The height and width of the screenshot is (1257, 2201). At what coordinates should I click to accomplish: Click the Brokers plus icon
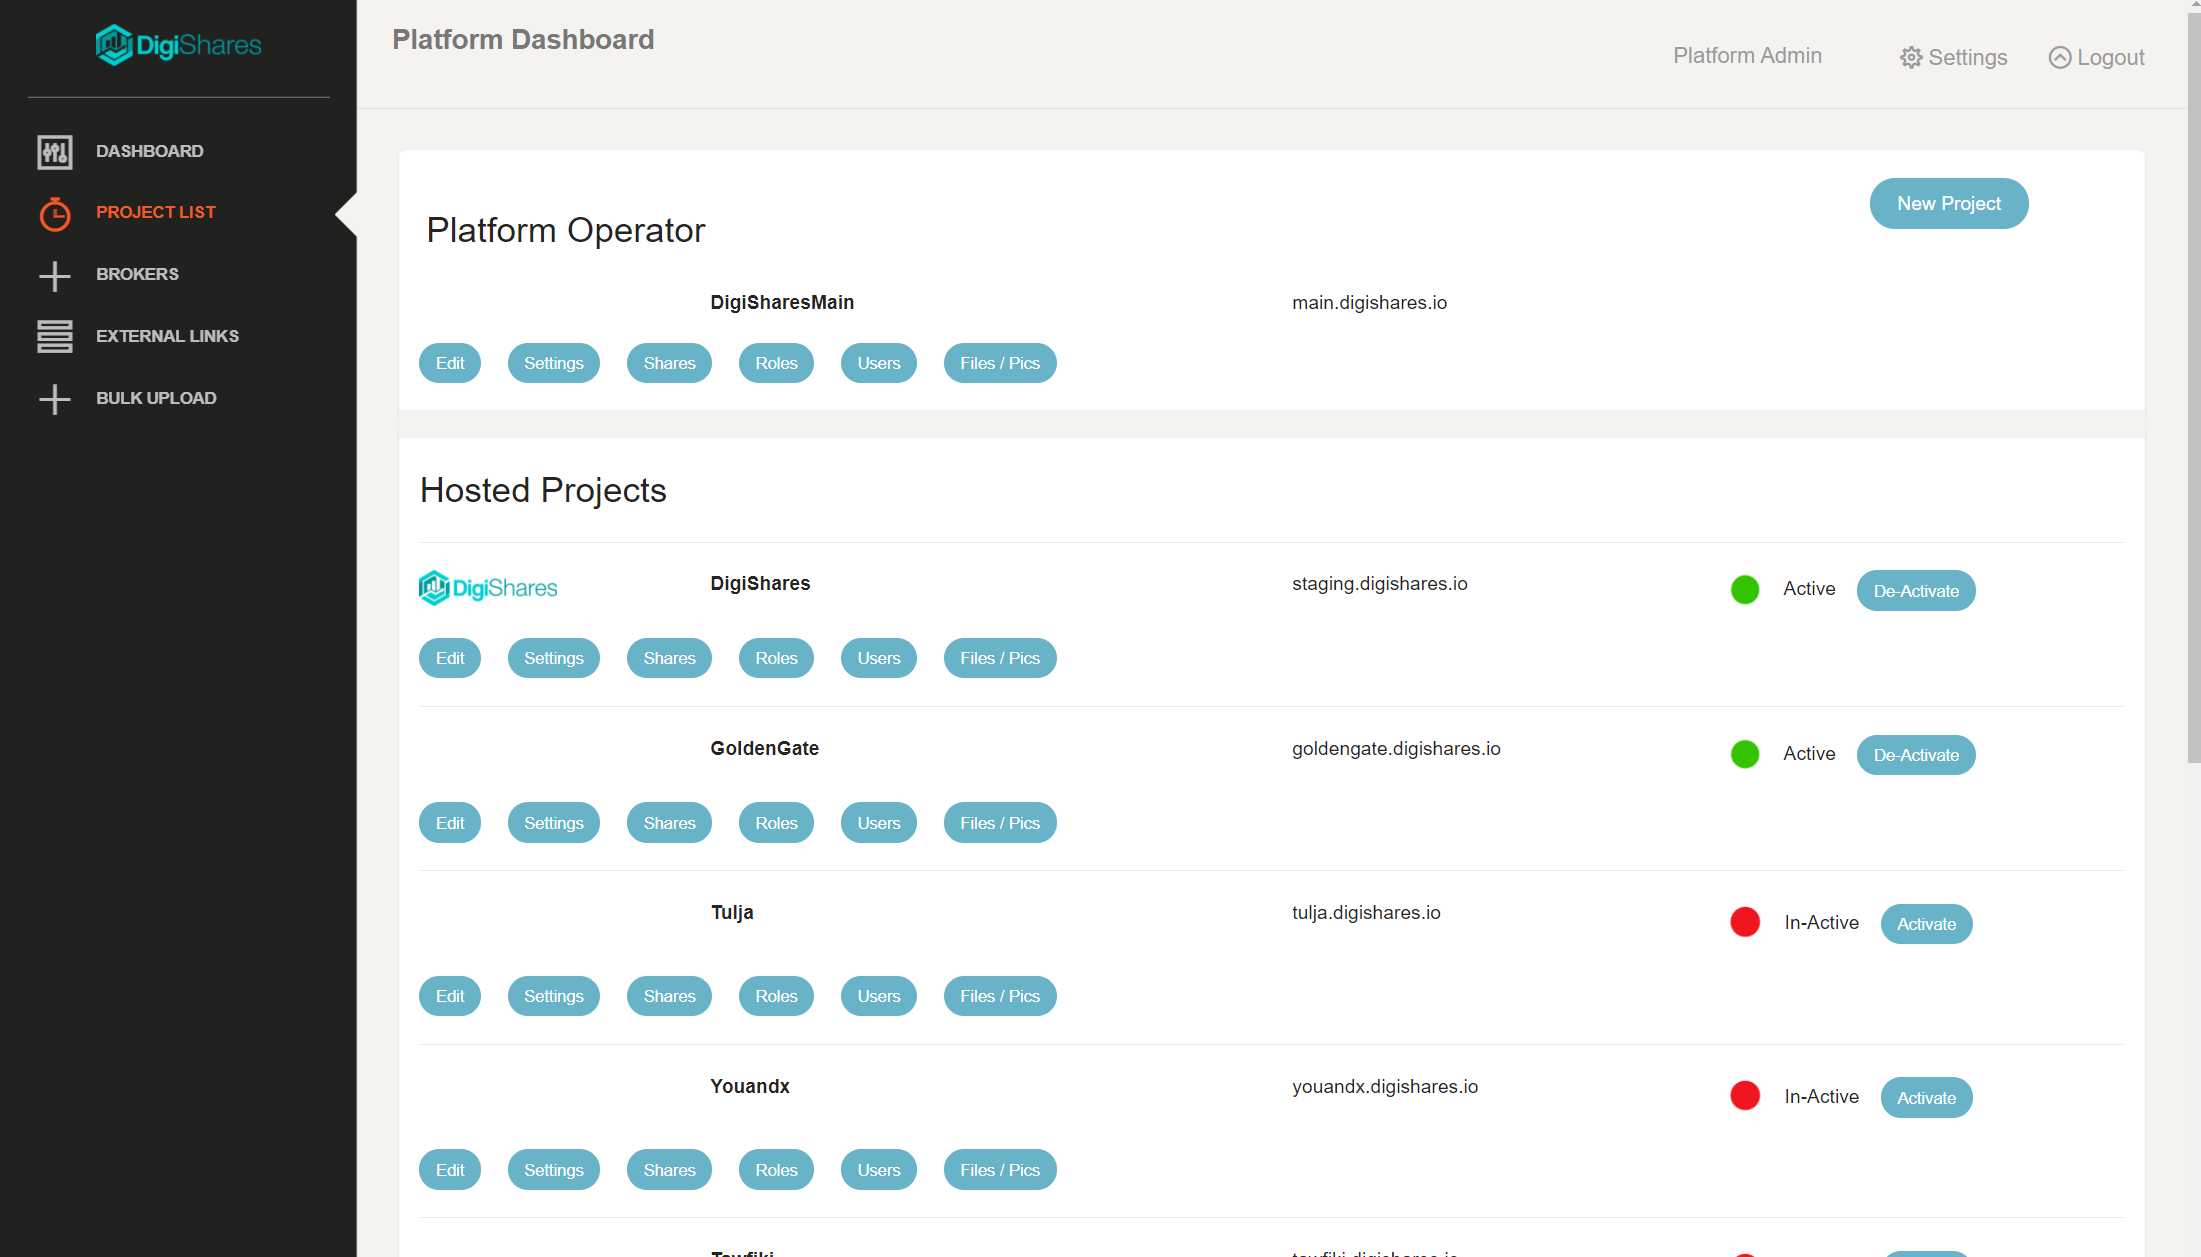tap(55, 276)
